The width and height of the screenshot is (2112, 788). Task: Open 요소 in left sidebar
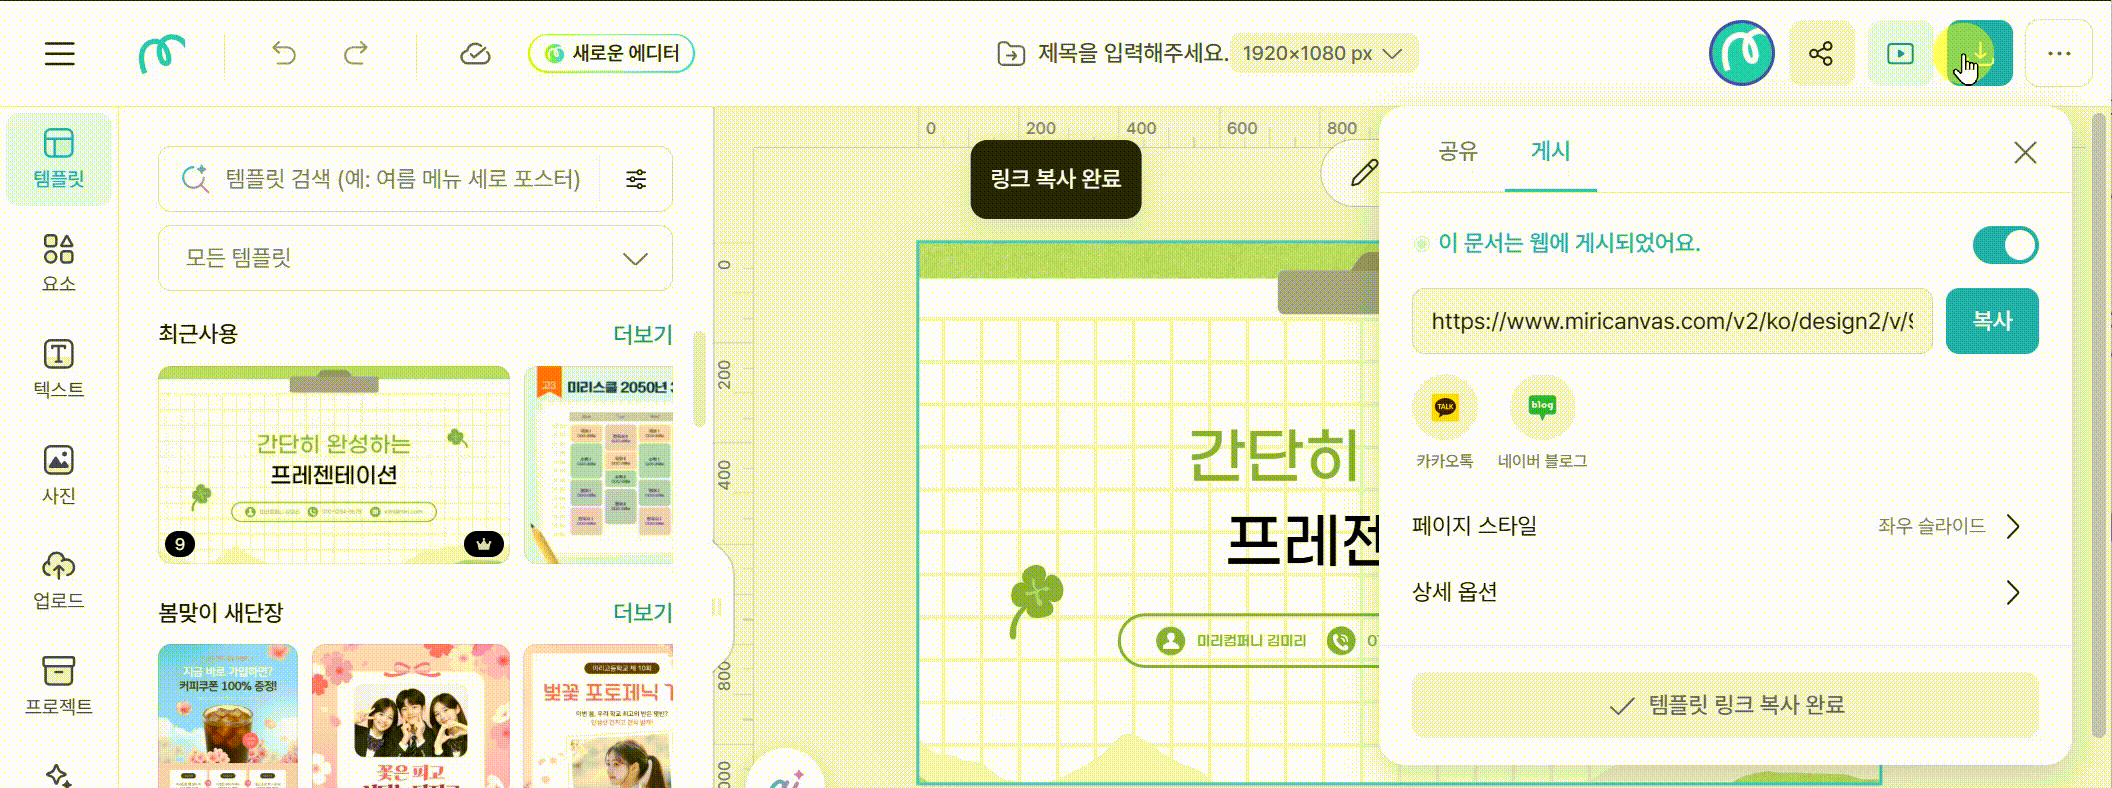59,263
